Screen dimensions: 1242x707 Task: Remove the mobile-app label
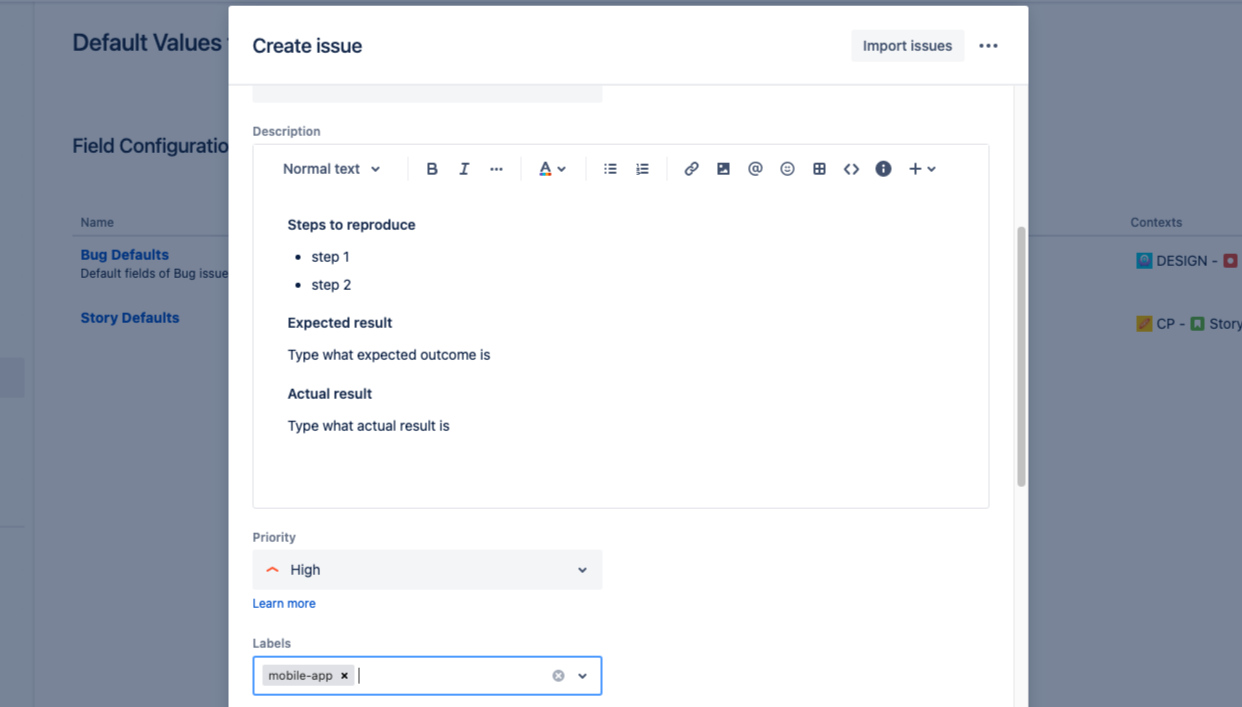344,676
